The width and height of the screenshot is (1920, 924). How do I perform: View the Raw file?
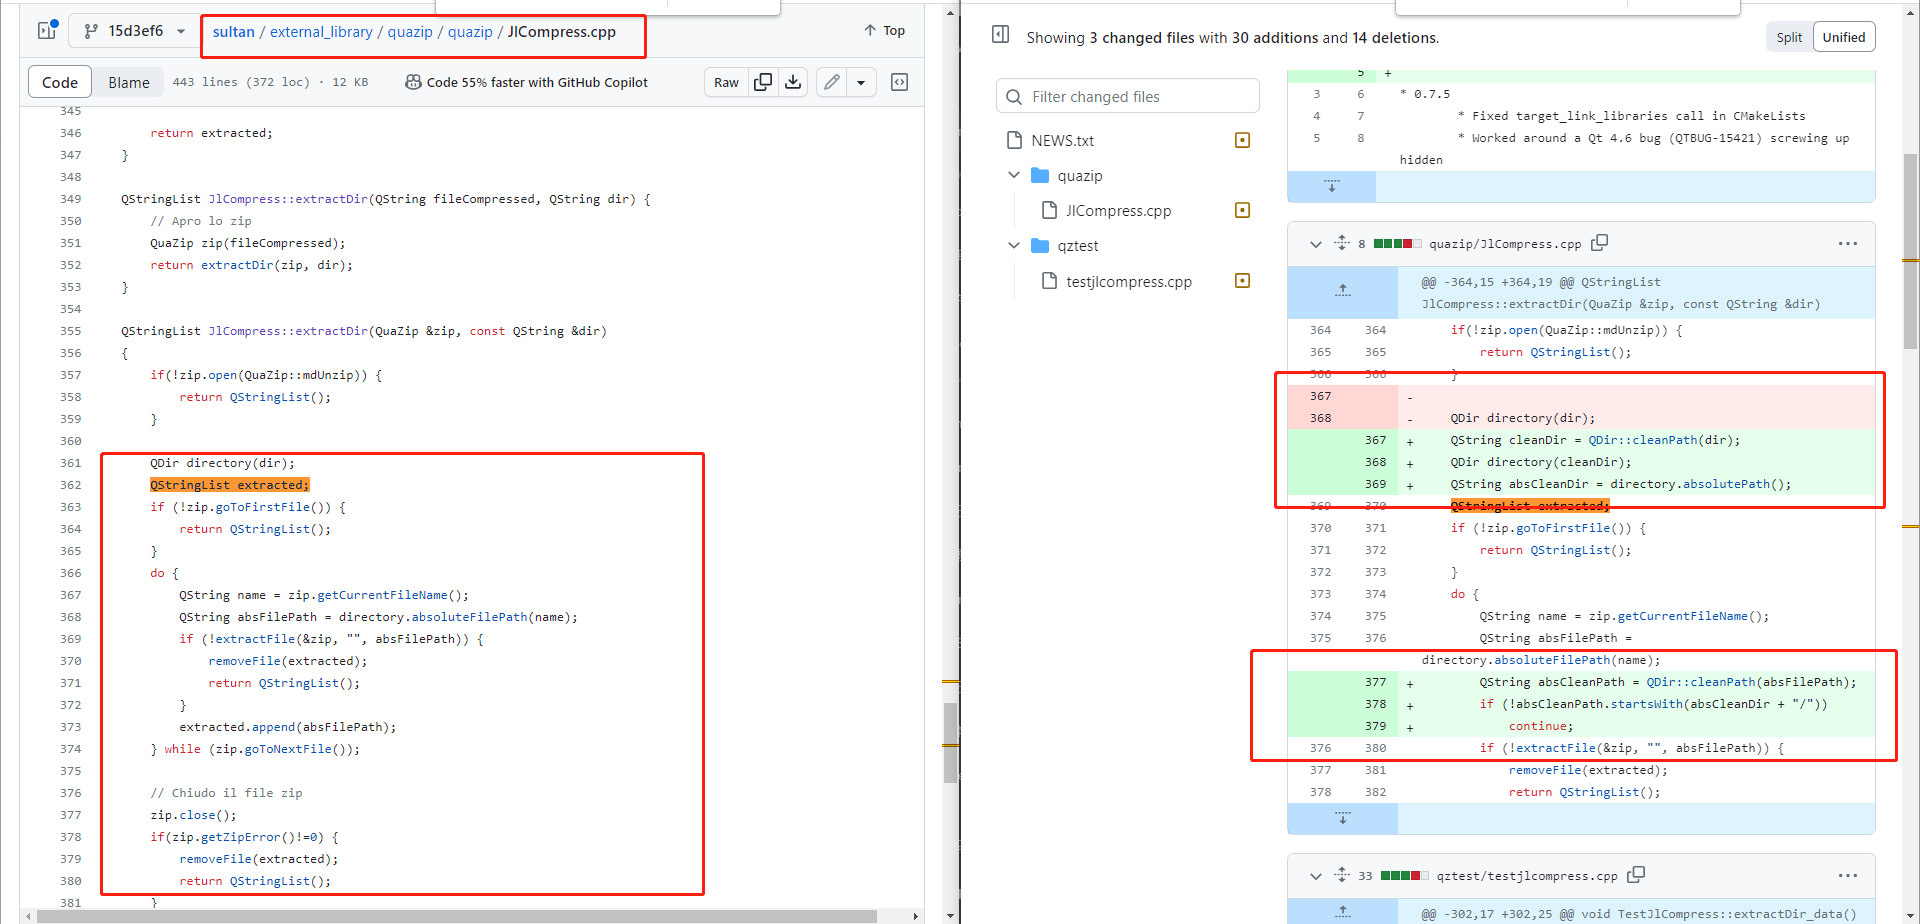coord(726,82)
